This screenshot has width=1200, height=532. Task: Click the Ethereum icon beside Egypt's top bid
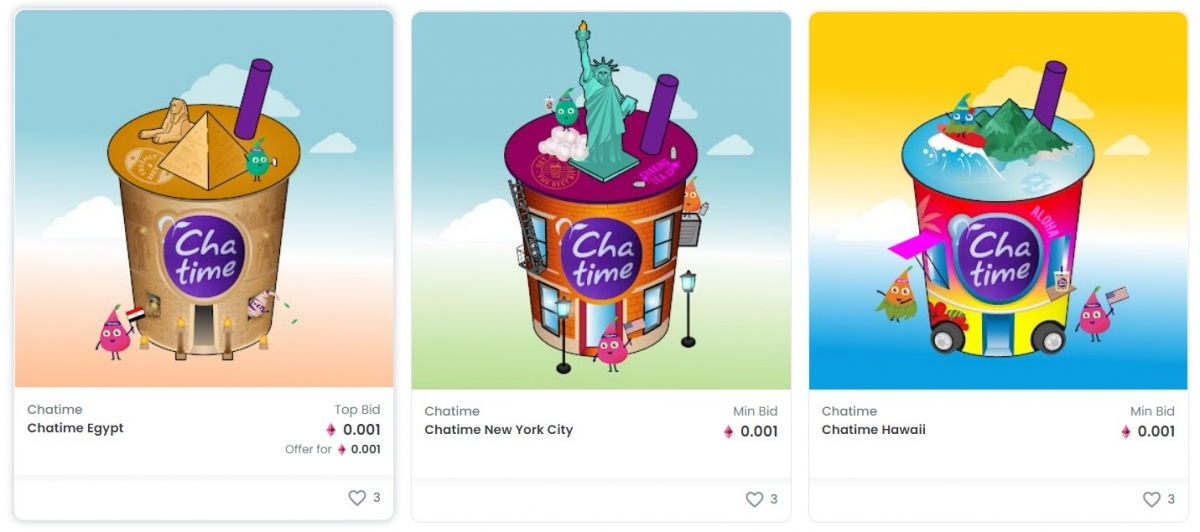(x=331, y=430)
